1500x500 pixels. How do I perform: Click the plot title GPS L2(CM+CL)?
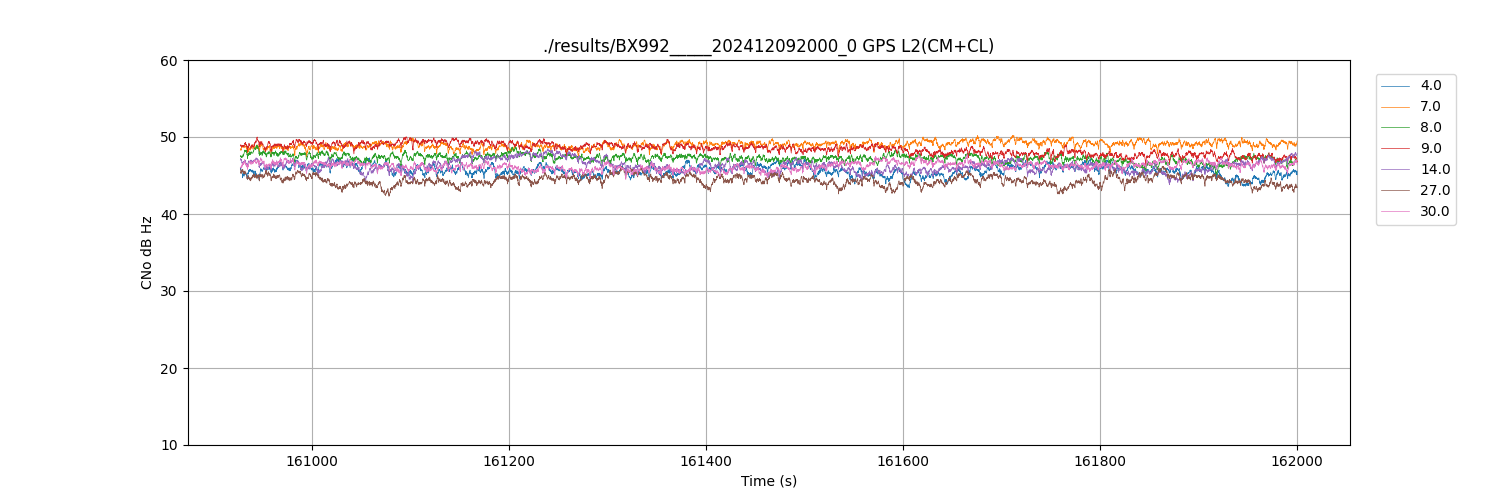pos(768,46)
